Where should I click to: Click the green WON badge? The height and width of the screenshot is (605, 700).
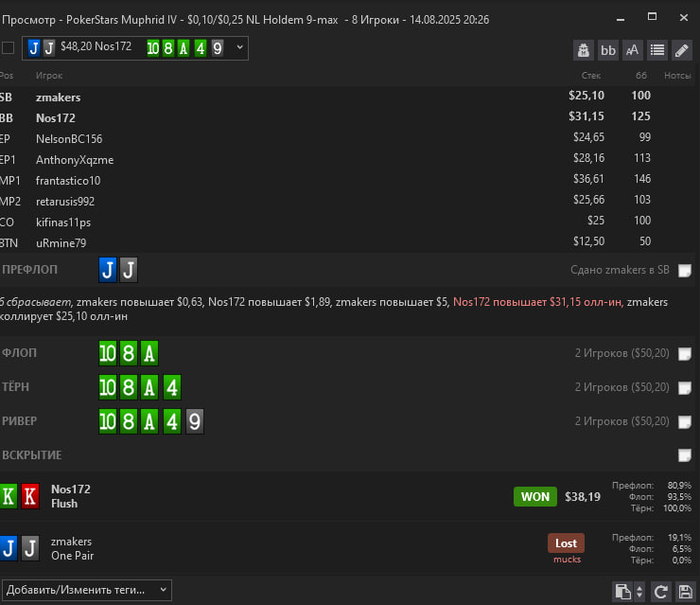tap(535, 497)
